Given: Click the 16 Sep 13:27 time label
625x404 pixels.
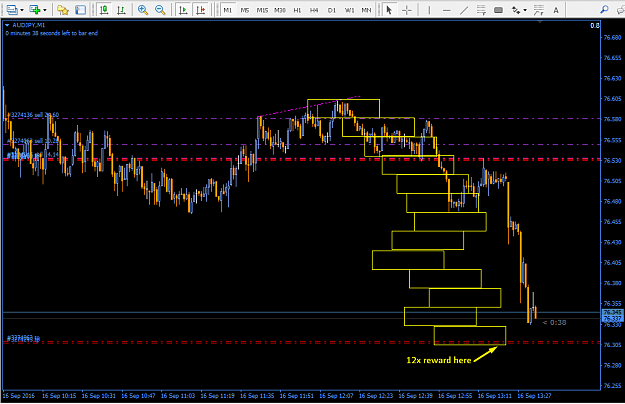Looking at the screenshot, I should [x=534, y=396].
